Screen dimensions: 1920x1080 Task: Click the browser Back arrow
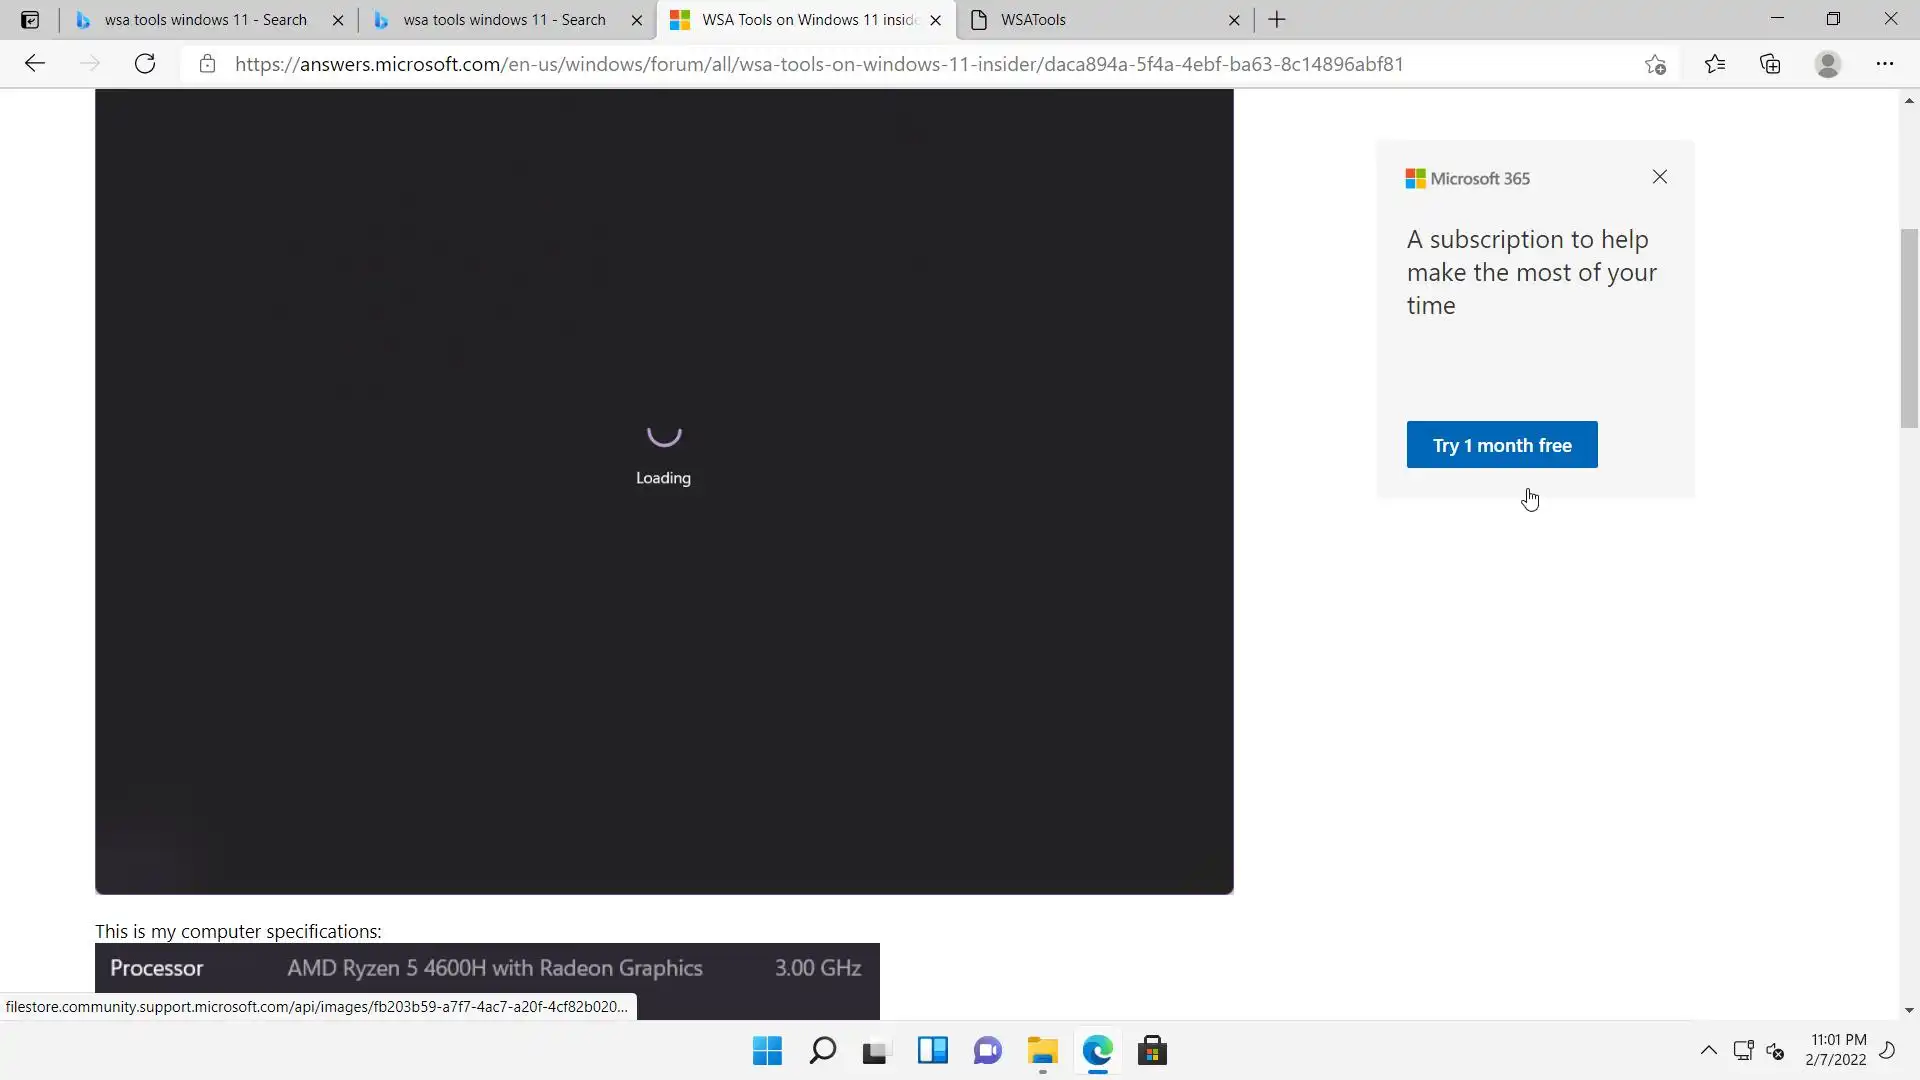[35, 64]
